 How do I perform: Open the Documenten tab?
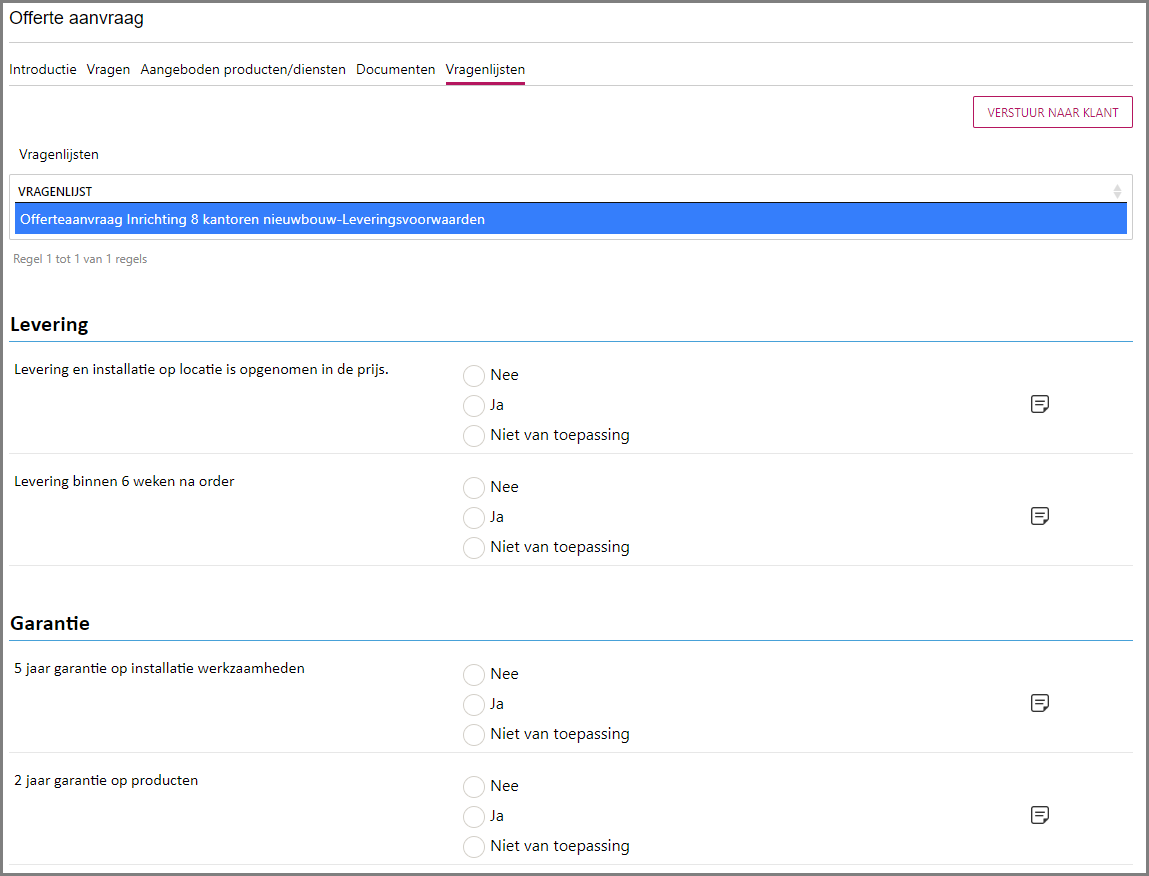[396, 70]
